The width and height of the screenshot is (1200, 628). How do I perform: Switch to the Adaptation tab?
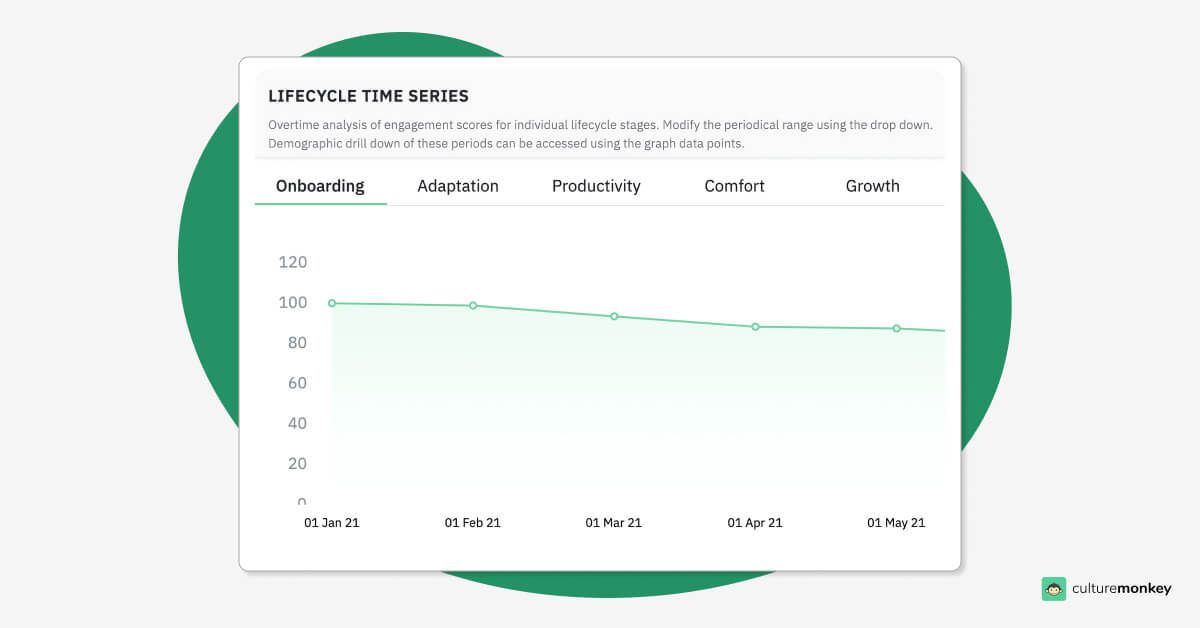click(458, 186)
